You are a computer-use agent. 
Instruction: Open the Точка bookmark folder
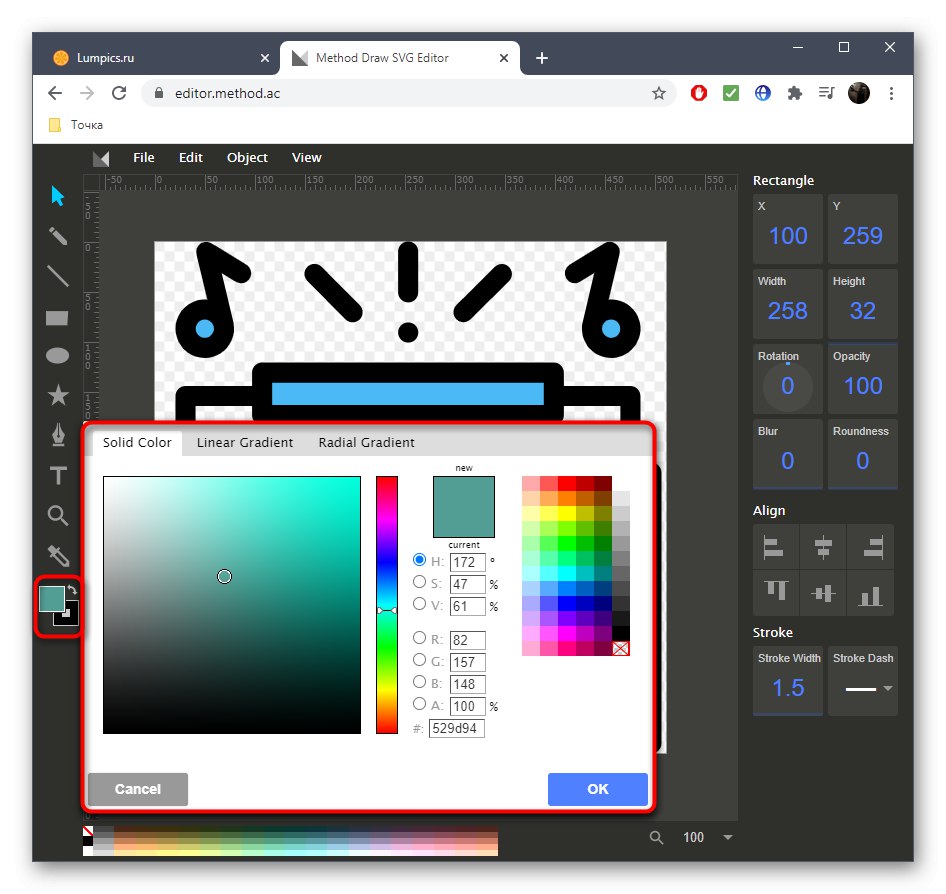click(x=76, y=125)
